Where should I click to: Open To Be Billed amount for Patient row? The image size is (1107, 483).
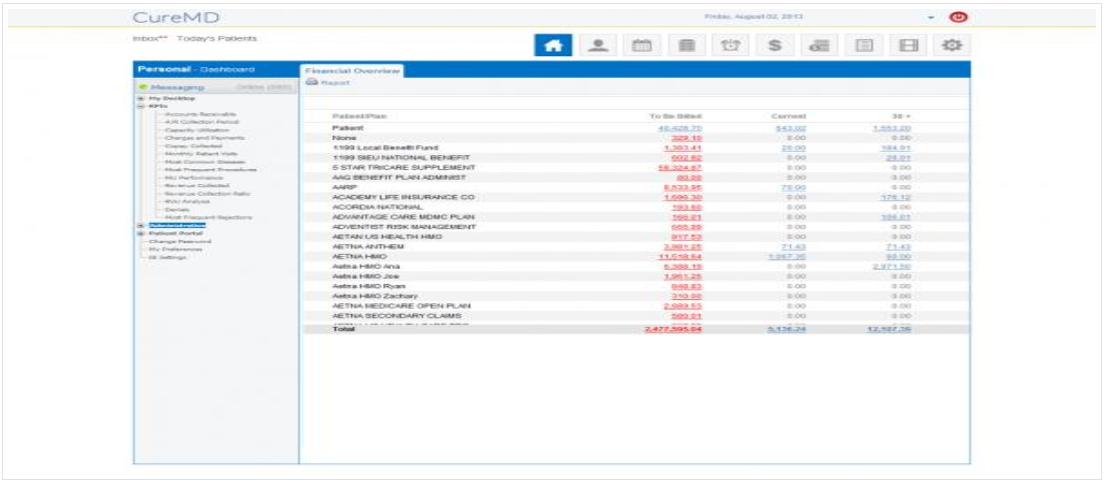(x=680, y=128)
